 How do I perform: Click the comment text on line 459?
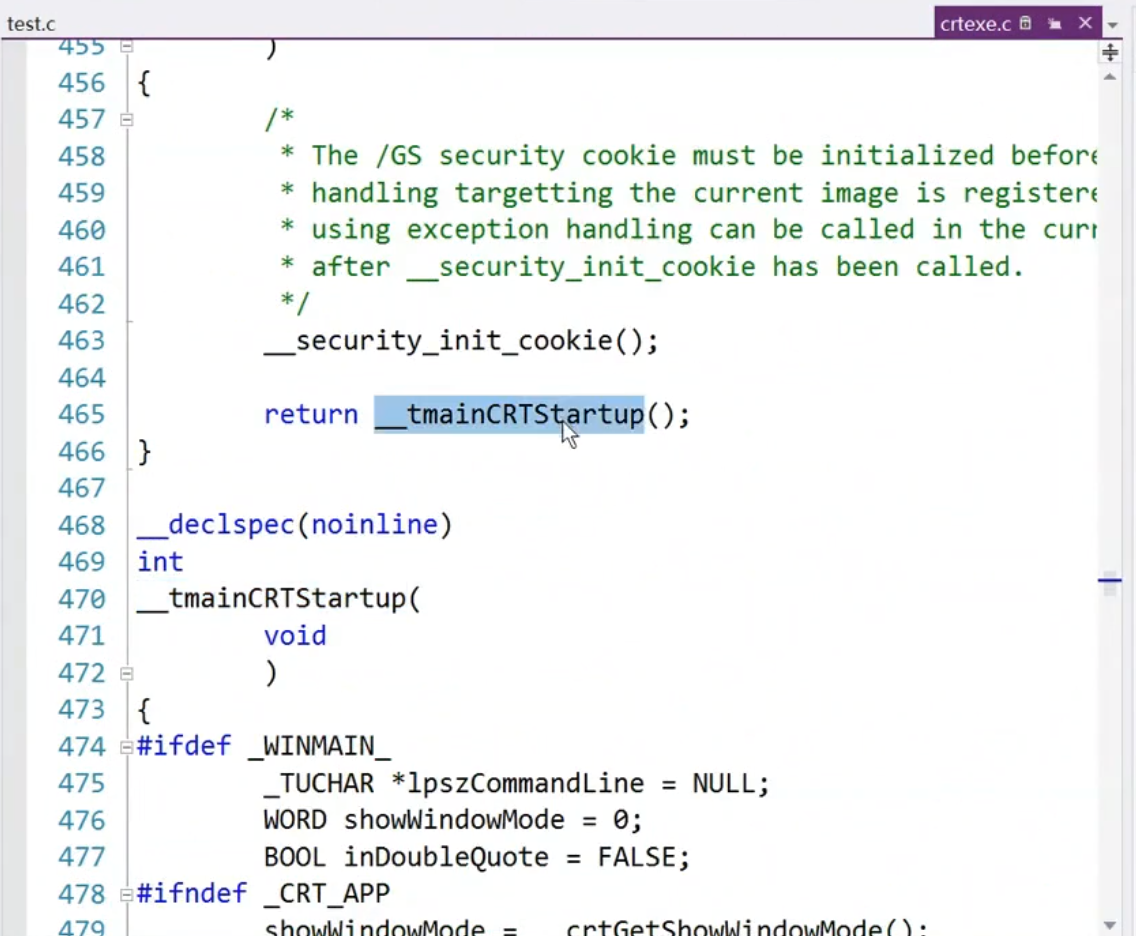click(x=688, y=193)
